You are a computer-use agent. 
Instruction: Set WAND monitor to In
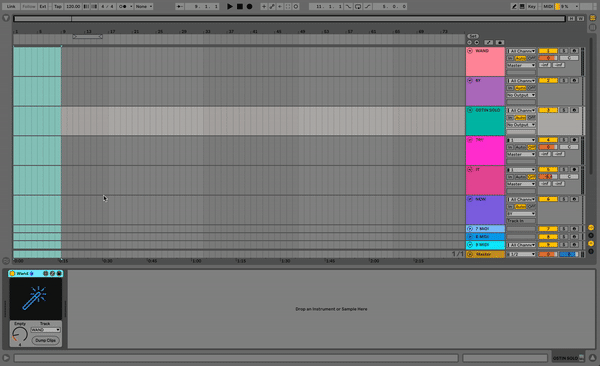pyautogui.click(x=510, y=58)
